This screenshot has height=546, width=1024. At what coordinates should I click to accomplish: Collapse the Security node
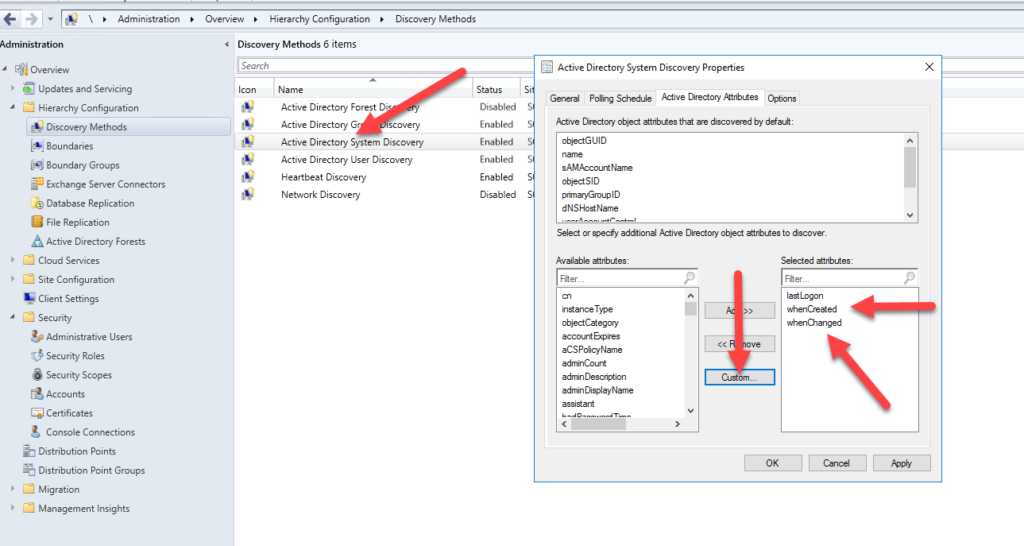[x=12, y=317]
